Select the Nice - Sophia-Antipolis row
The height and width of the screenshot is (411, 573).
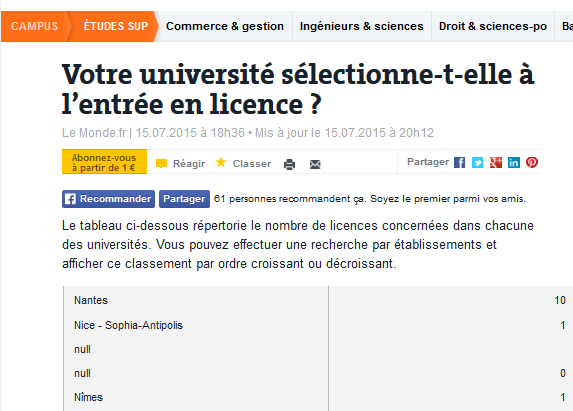319,325
